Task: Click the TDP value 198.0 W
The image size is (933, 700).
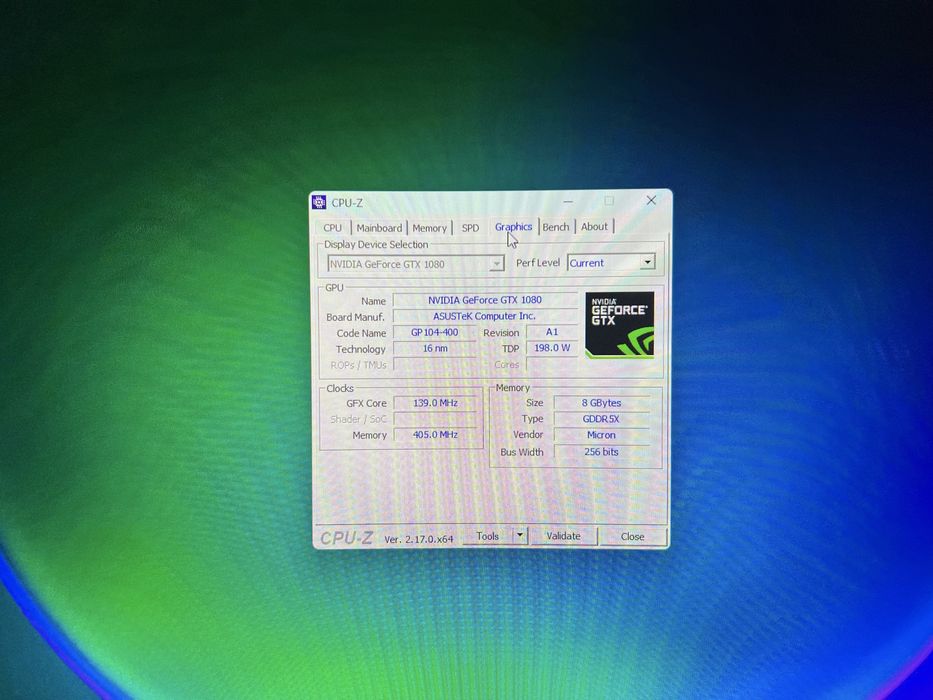Action: pos(552,348)
